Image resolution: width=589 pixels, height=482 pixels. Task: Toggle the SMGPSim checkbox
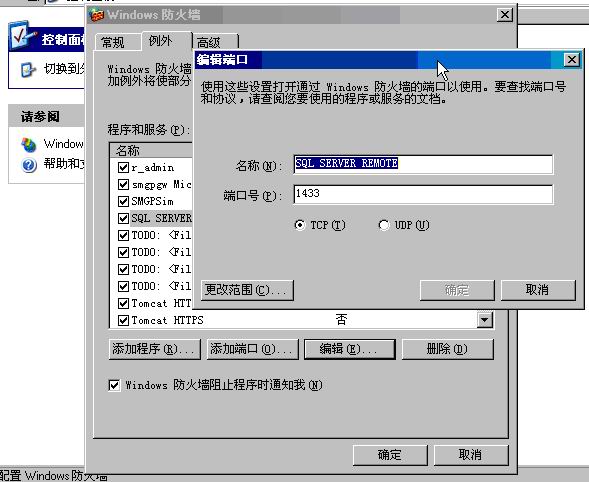tap(123, 201)
